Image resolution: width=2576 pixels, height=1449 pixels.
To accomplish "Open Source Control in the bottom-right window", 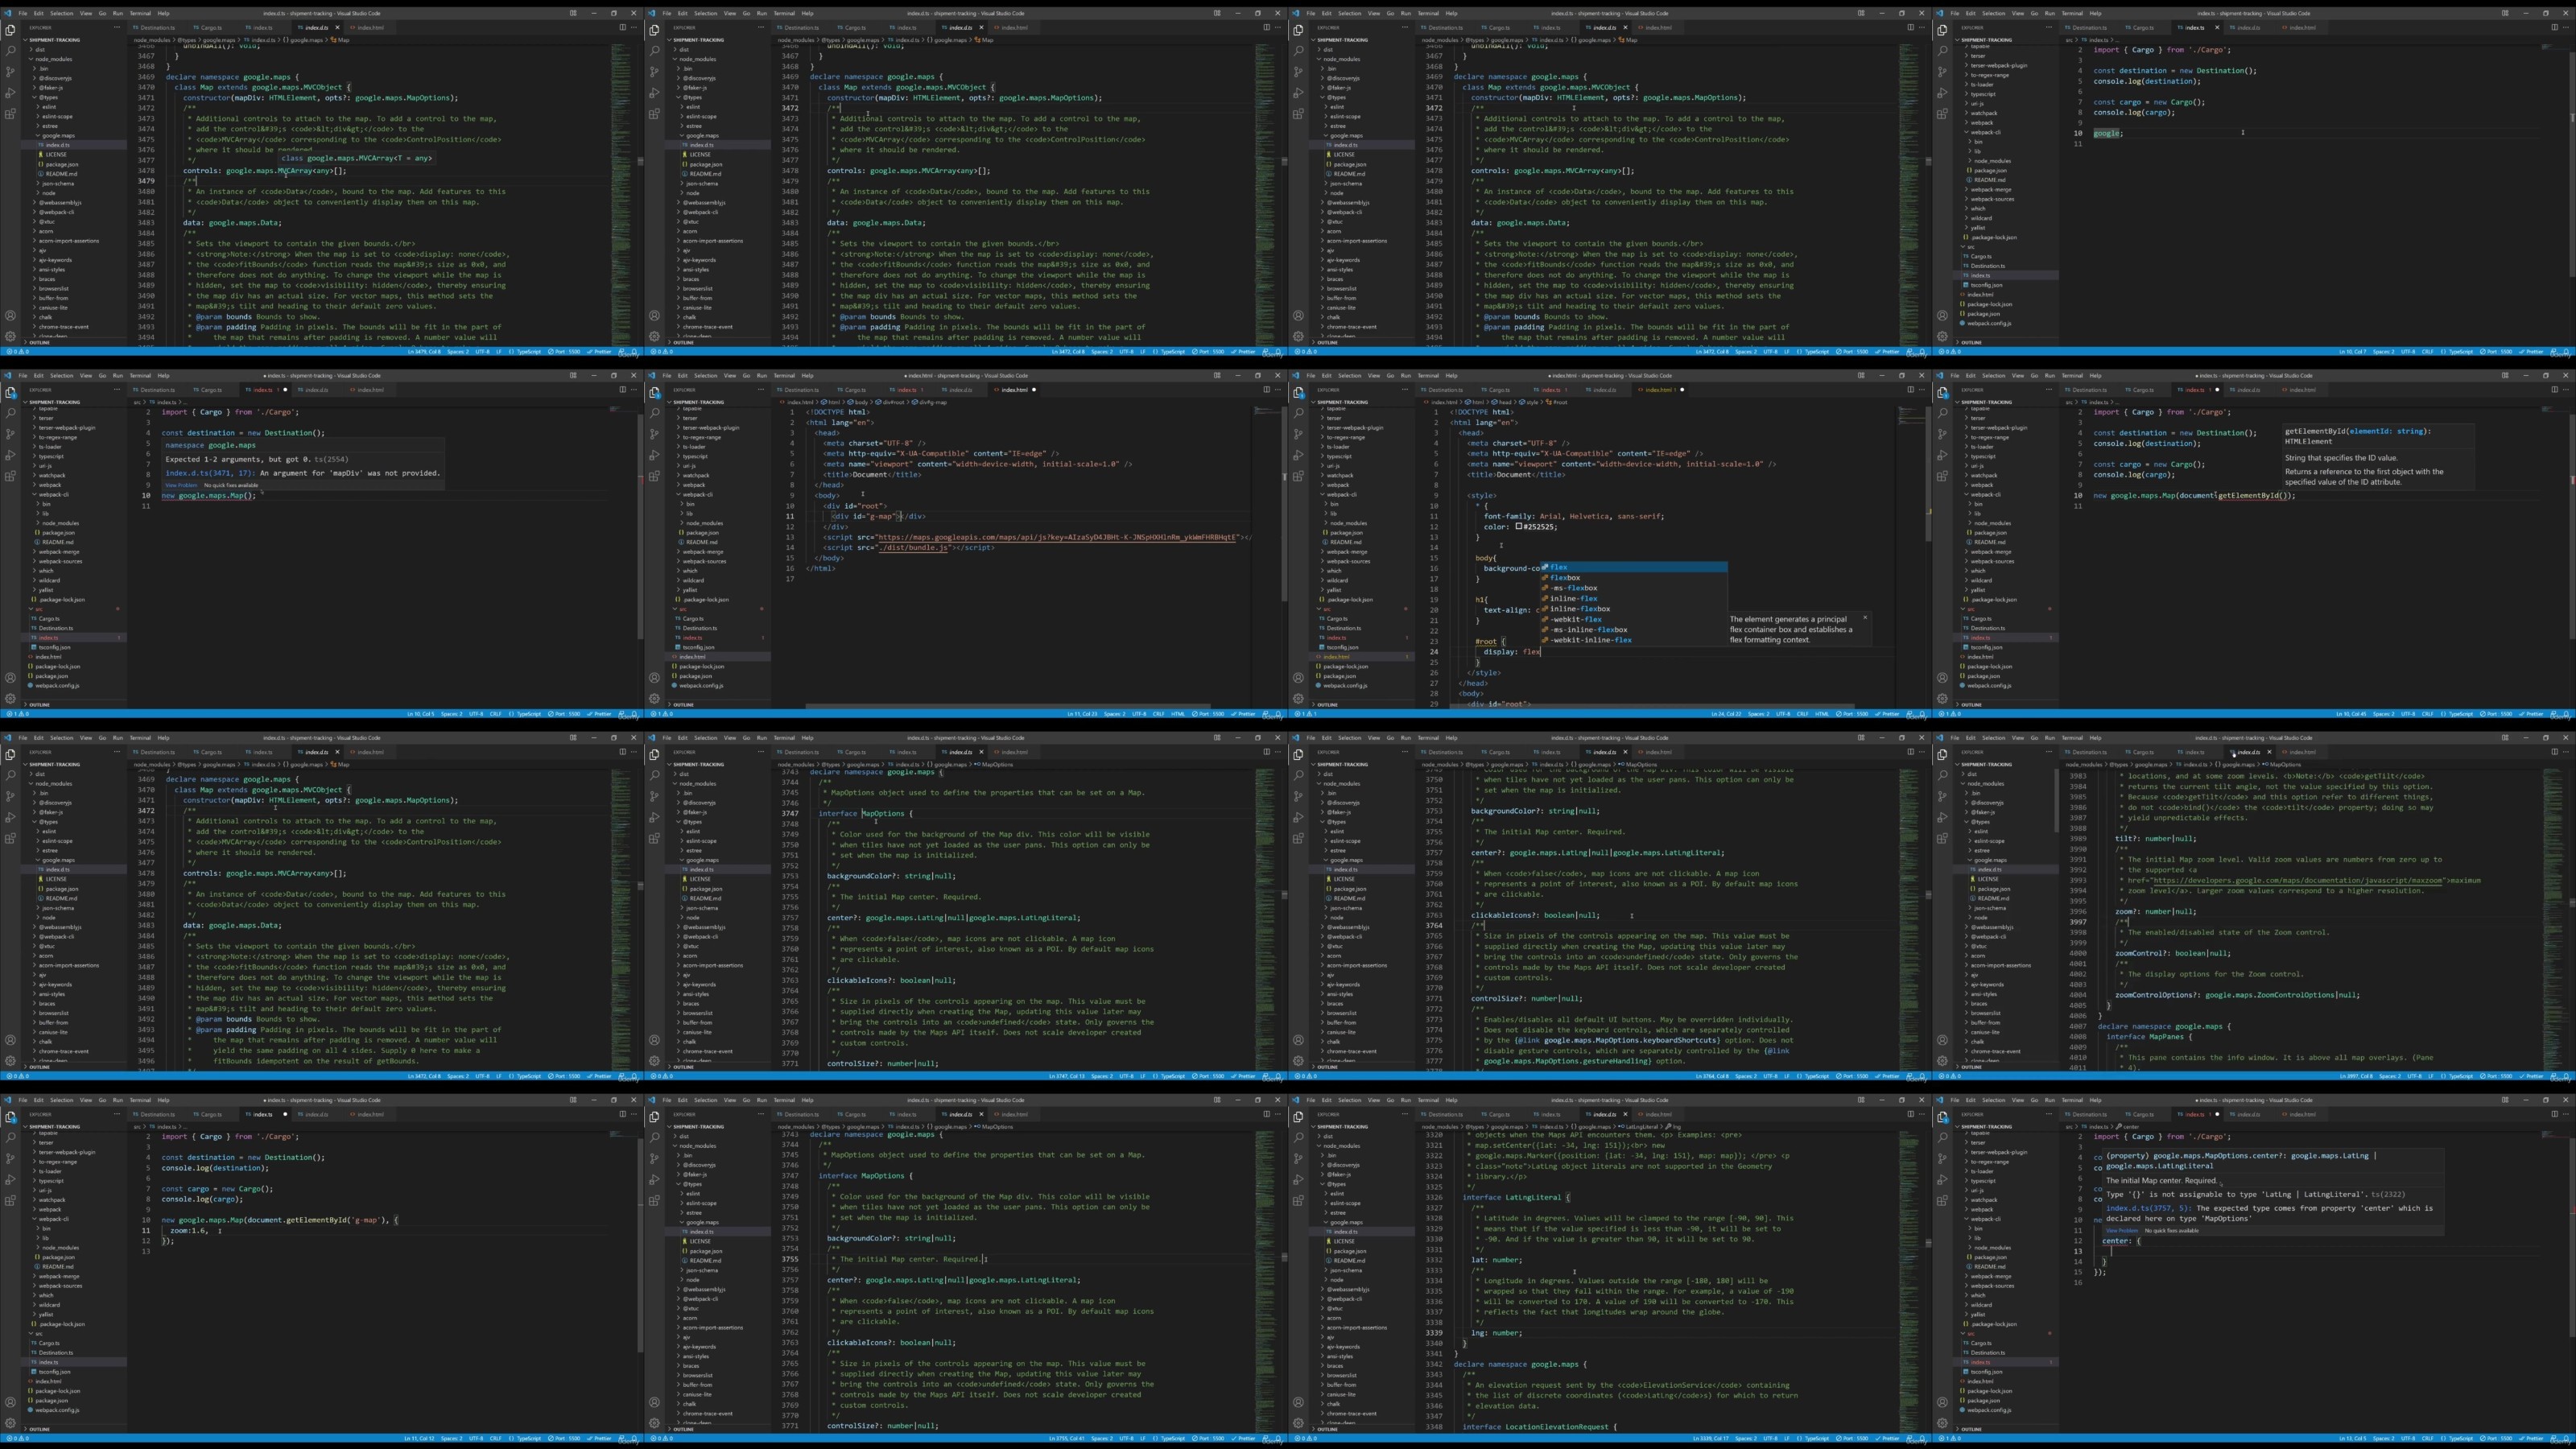I will [1942, 1158].
